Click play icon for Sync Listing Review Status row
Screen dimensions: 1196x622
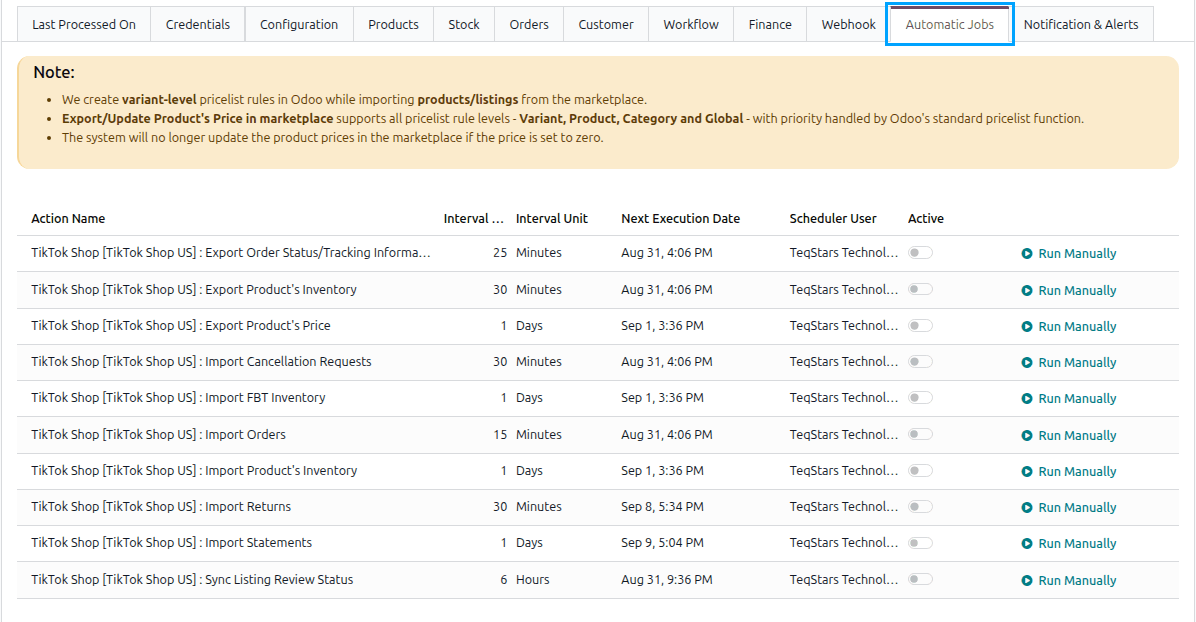1027,580
